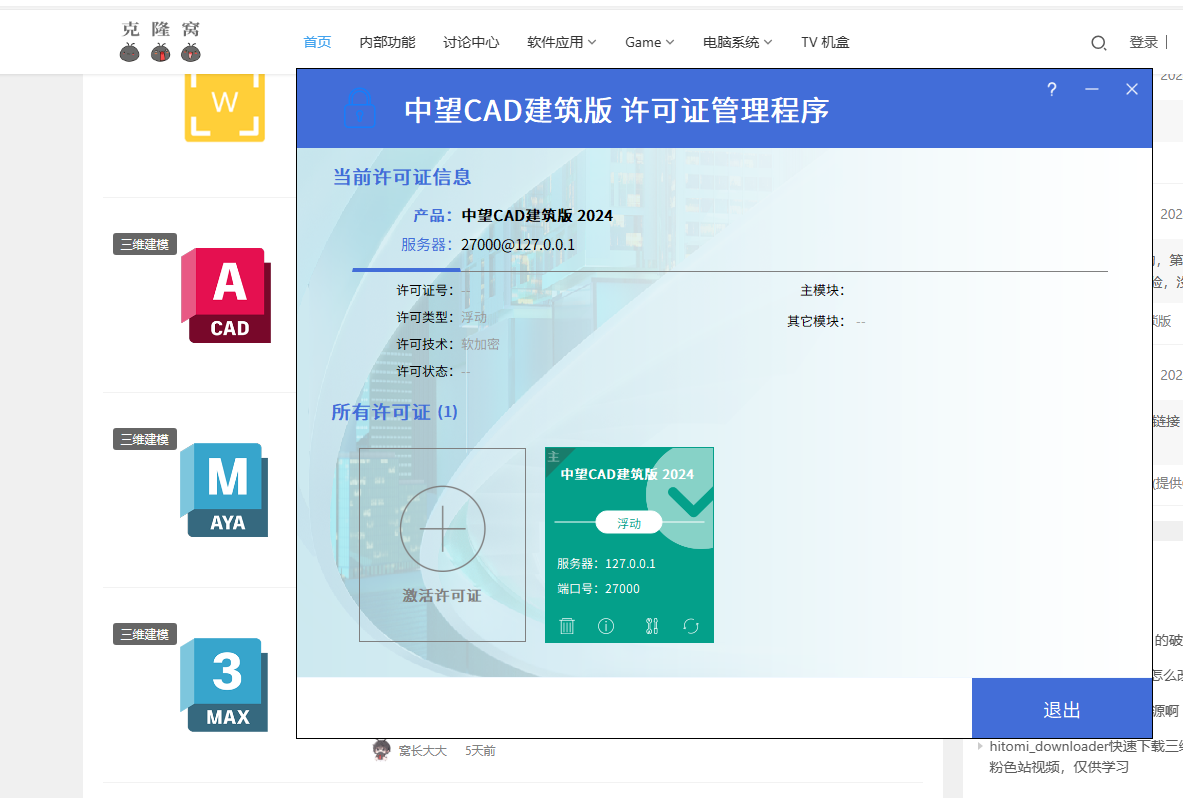This screenshot has width=1183, height=798.
Task: Open the AutoCAD app icon in website list
Action: (x=226, y=295)
